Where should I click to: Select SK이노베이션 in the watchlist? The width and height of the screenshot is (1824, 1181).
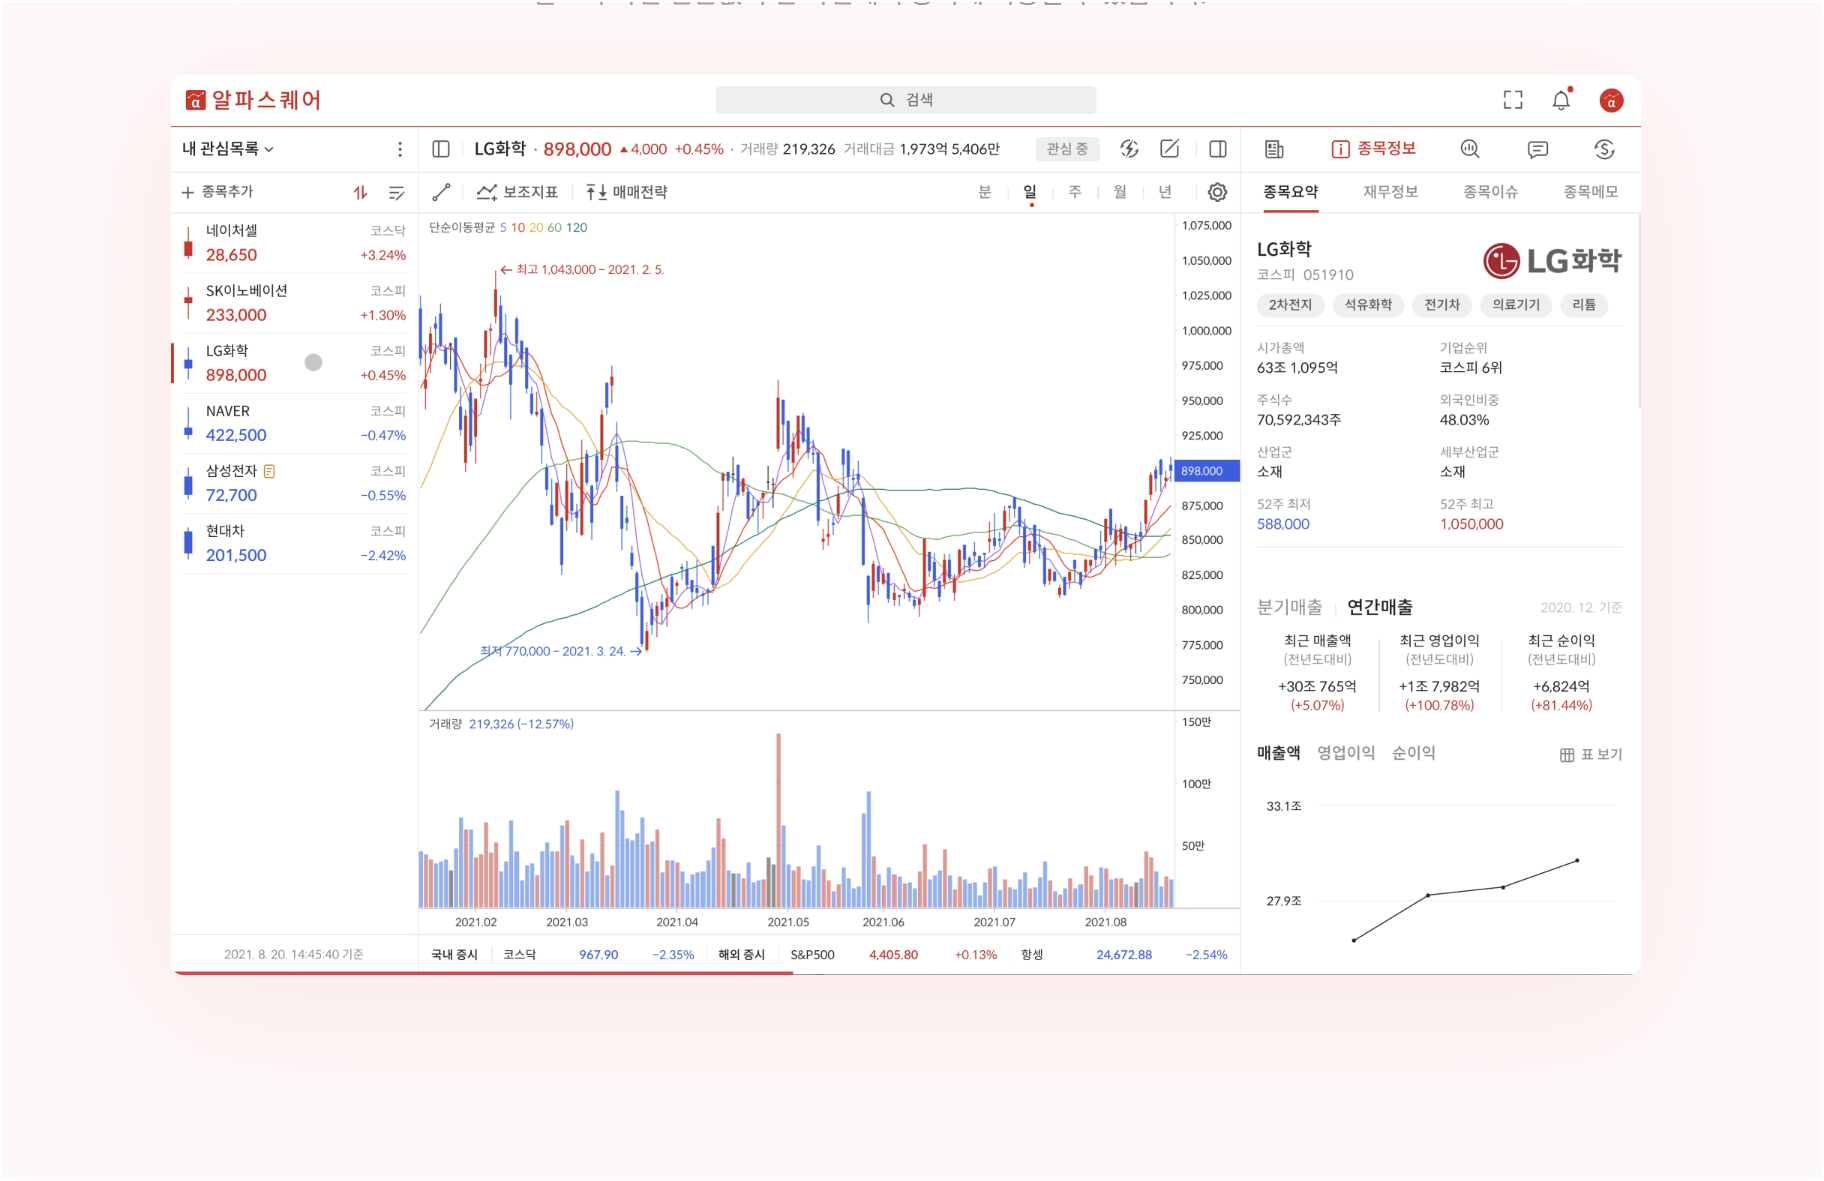click(x=294, y=303)
